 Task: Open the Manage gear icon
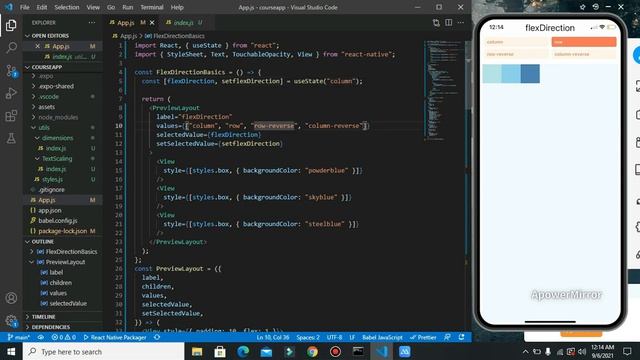(11, 321)
